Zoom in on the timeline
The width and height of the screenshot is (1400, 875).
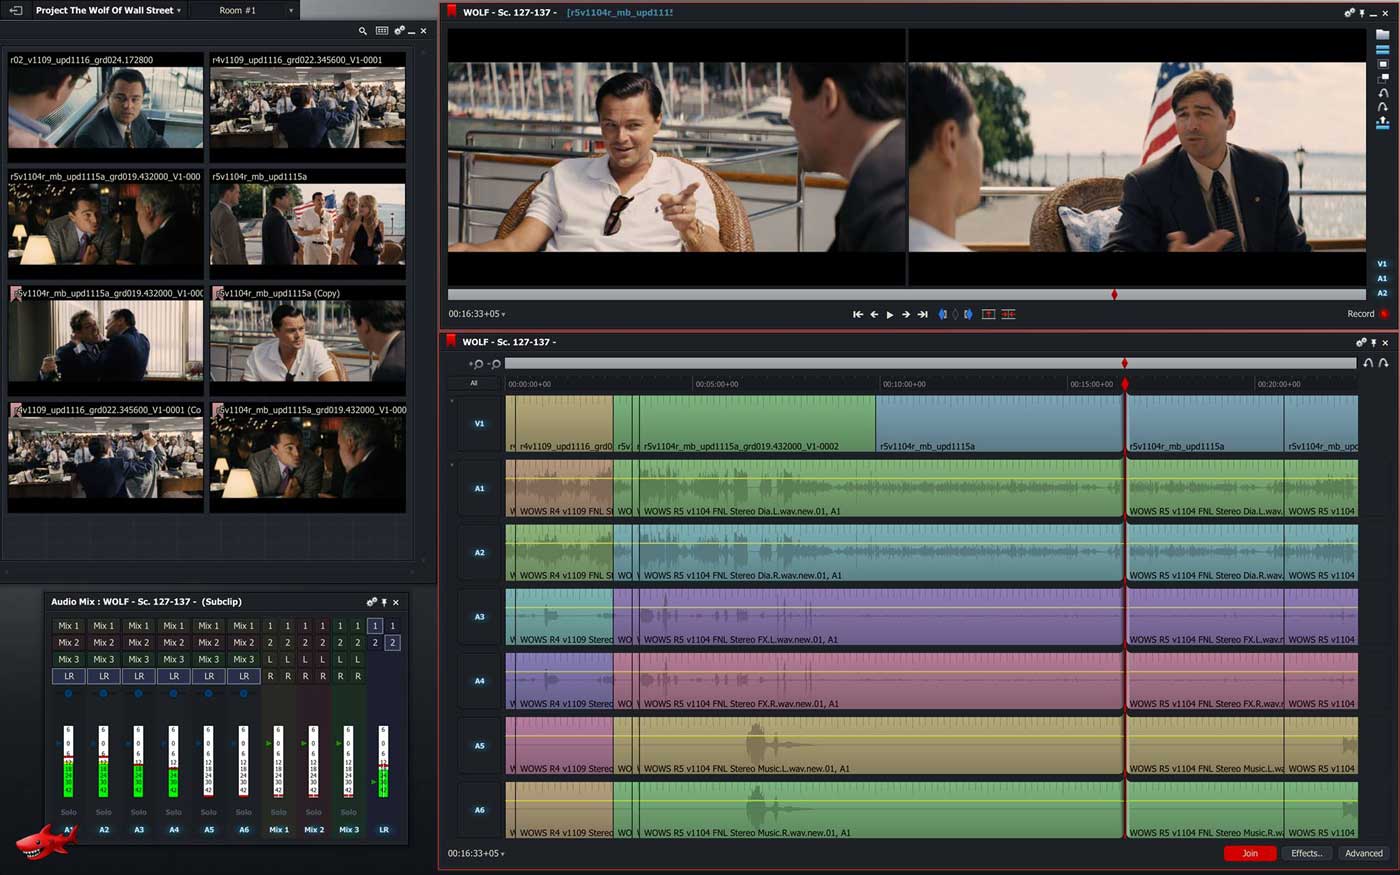477,364
